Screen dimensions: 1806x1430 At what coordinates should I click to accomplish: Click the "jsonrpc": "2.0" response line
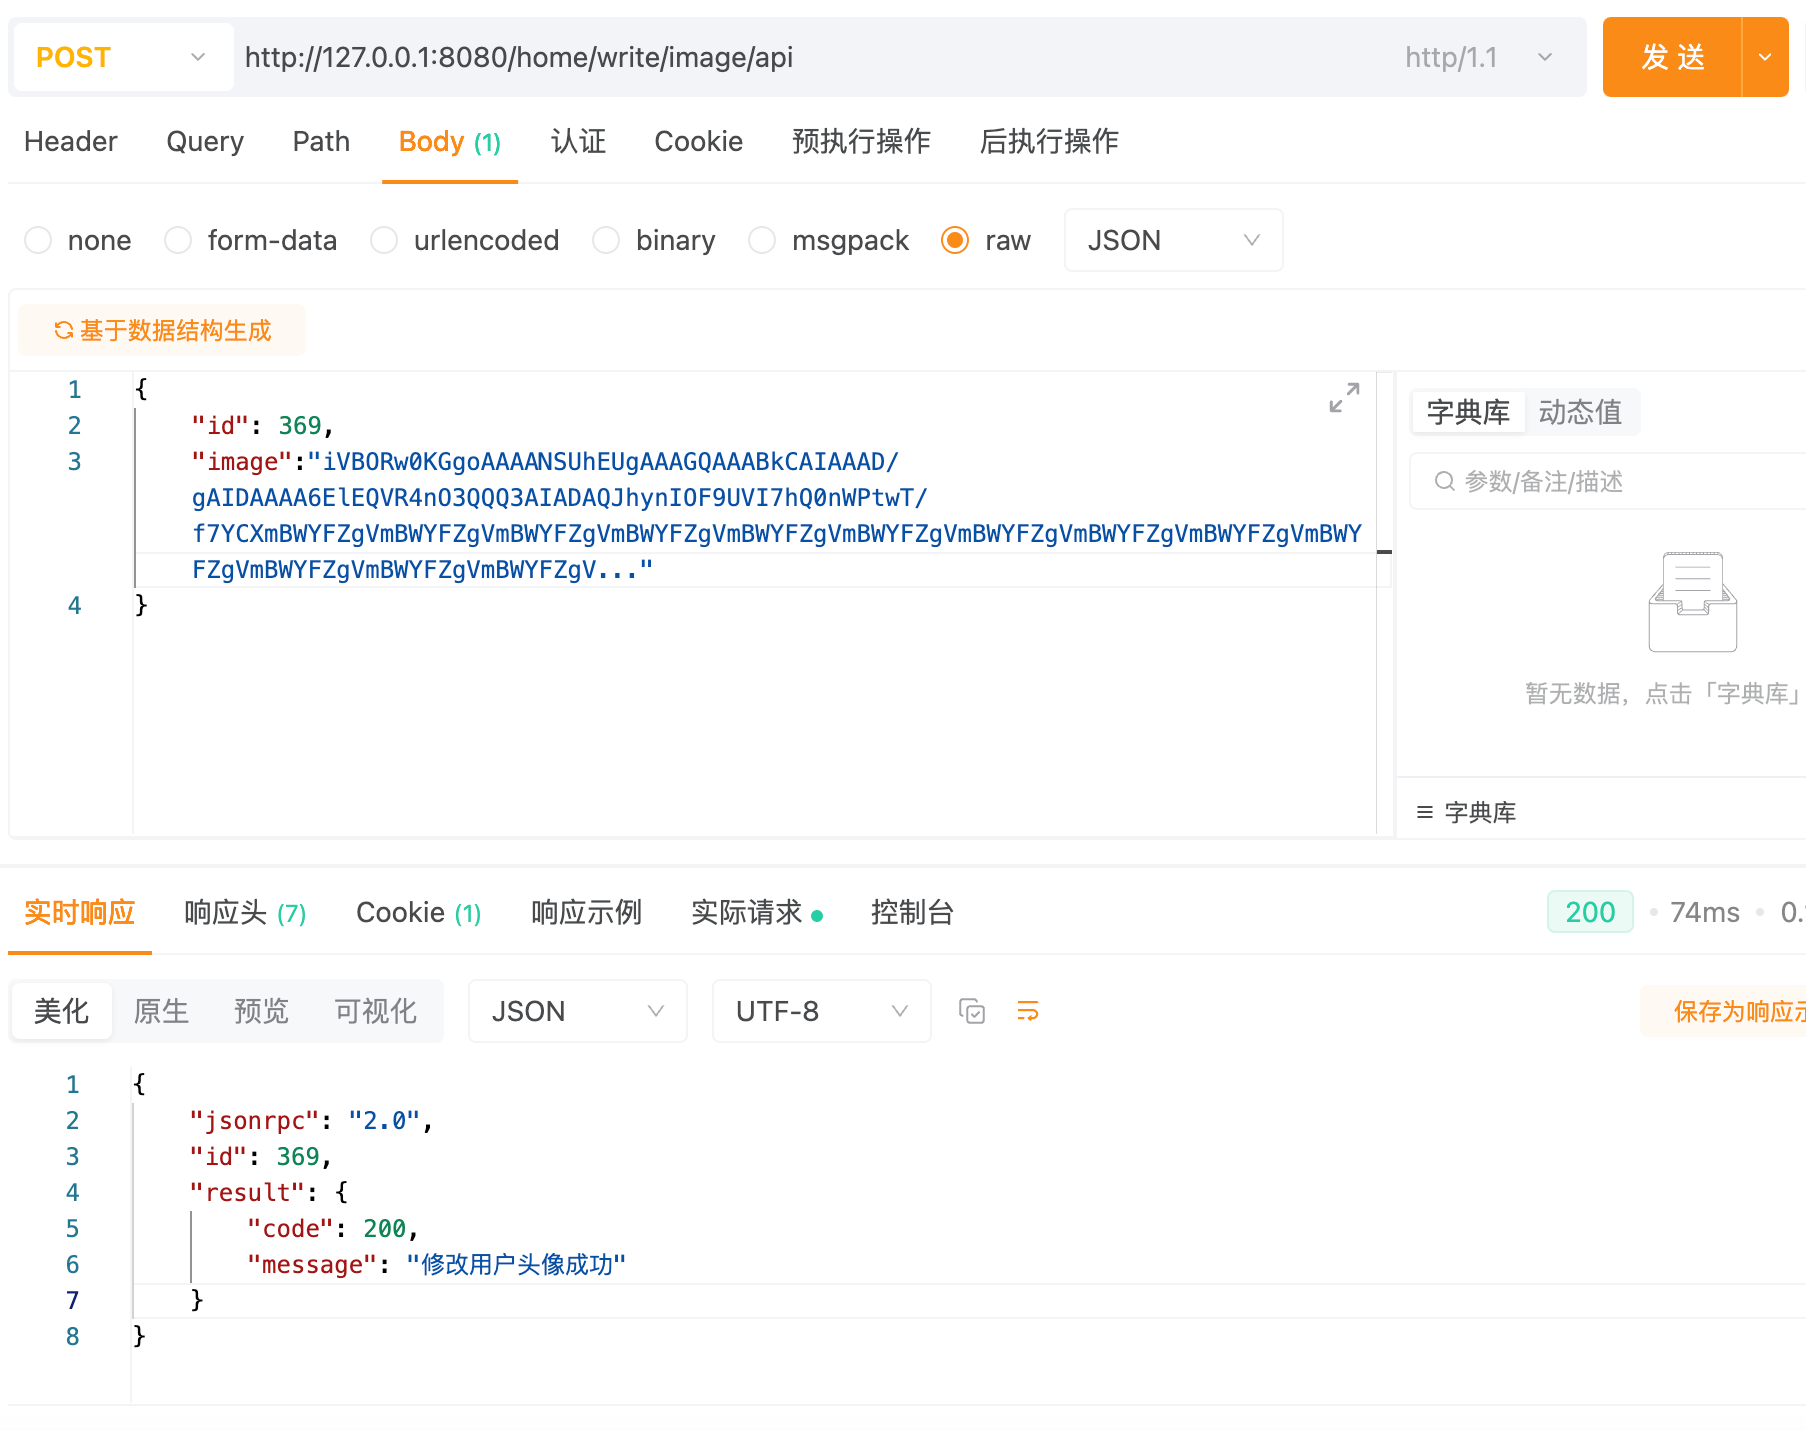(311, 1121)
